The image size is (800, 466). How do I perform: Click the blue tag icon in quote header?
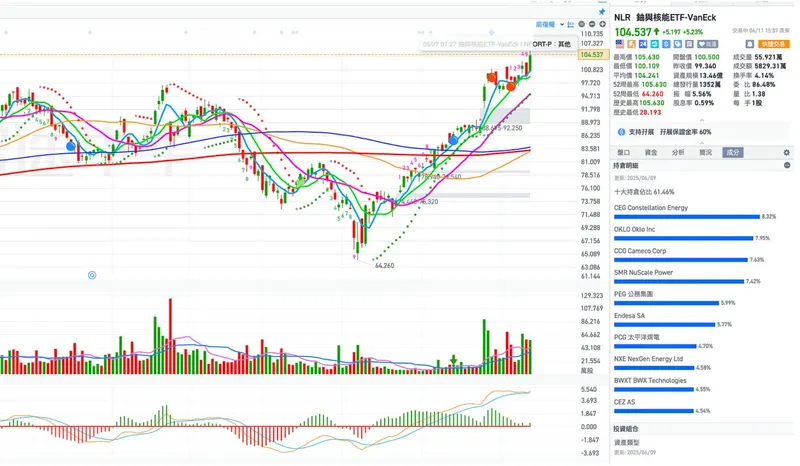[678, 44]
